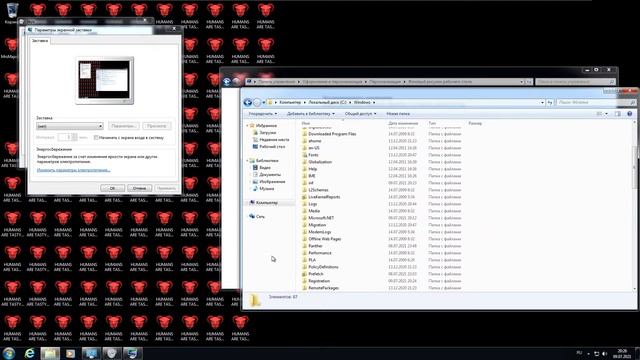Open the Logs folder
This screenshot has height=360, width=640.
point(312,204)
